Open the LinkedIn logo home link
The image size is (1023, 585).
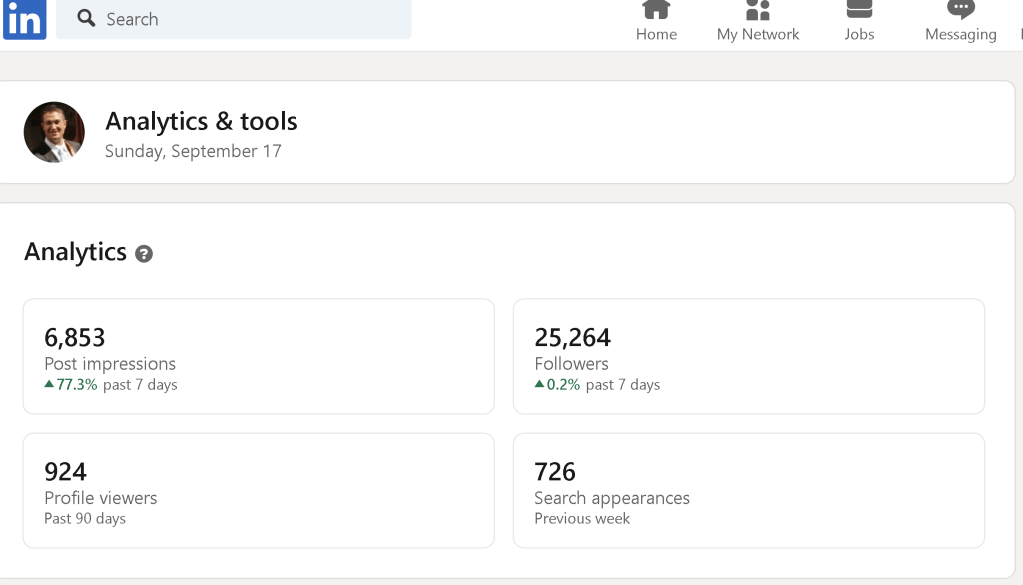(25, 20)
